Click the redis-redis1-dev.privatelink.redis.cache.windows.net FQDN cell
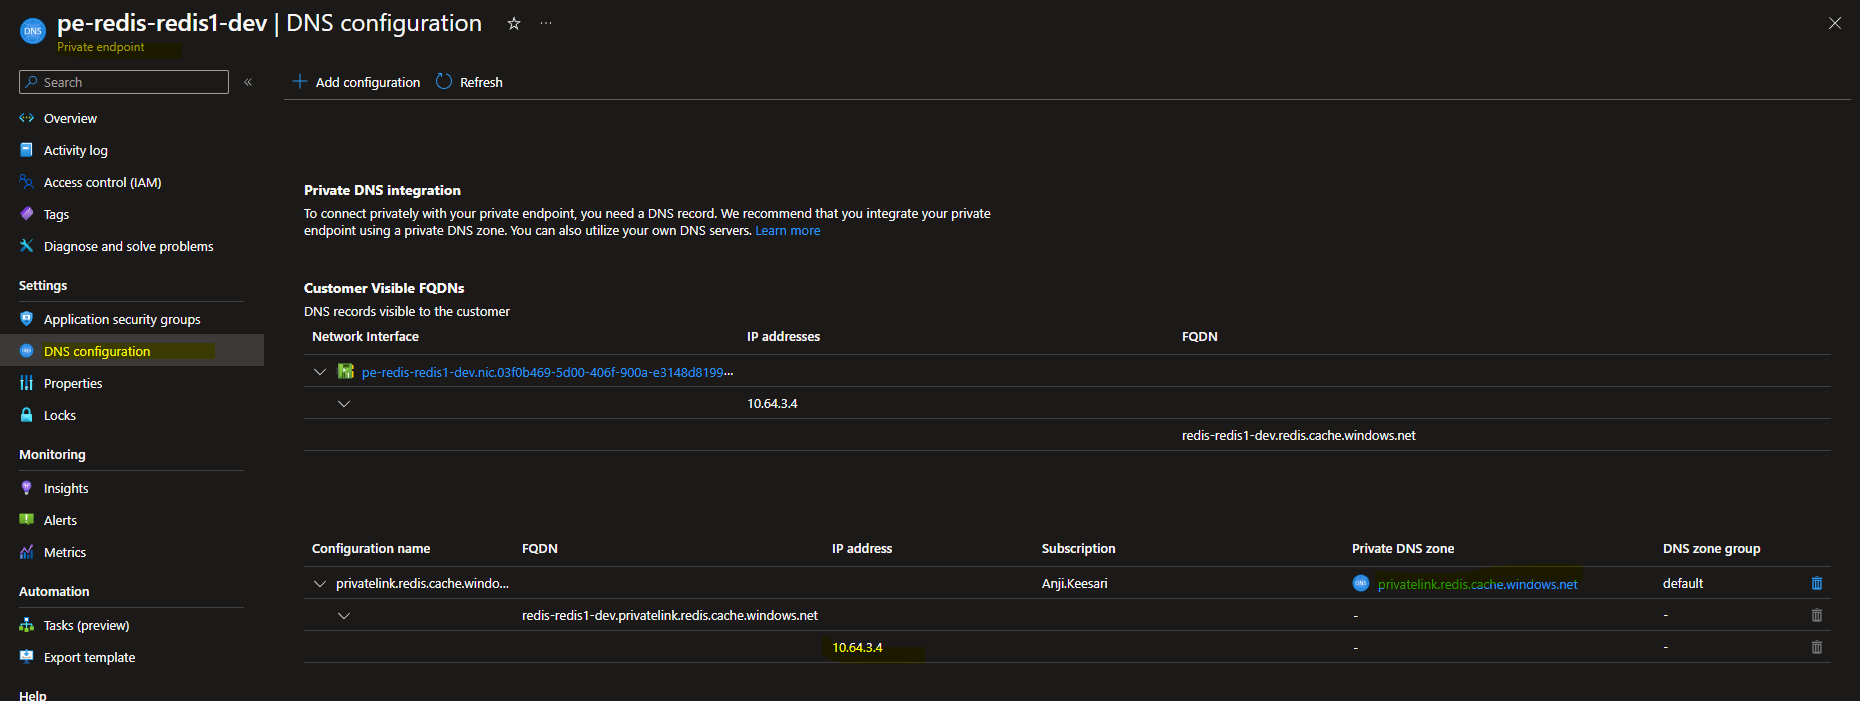Image resolution: width=1860 pixels, height=701 pixels. coord(670,615)
